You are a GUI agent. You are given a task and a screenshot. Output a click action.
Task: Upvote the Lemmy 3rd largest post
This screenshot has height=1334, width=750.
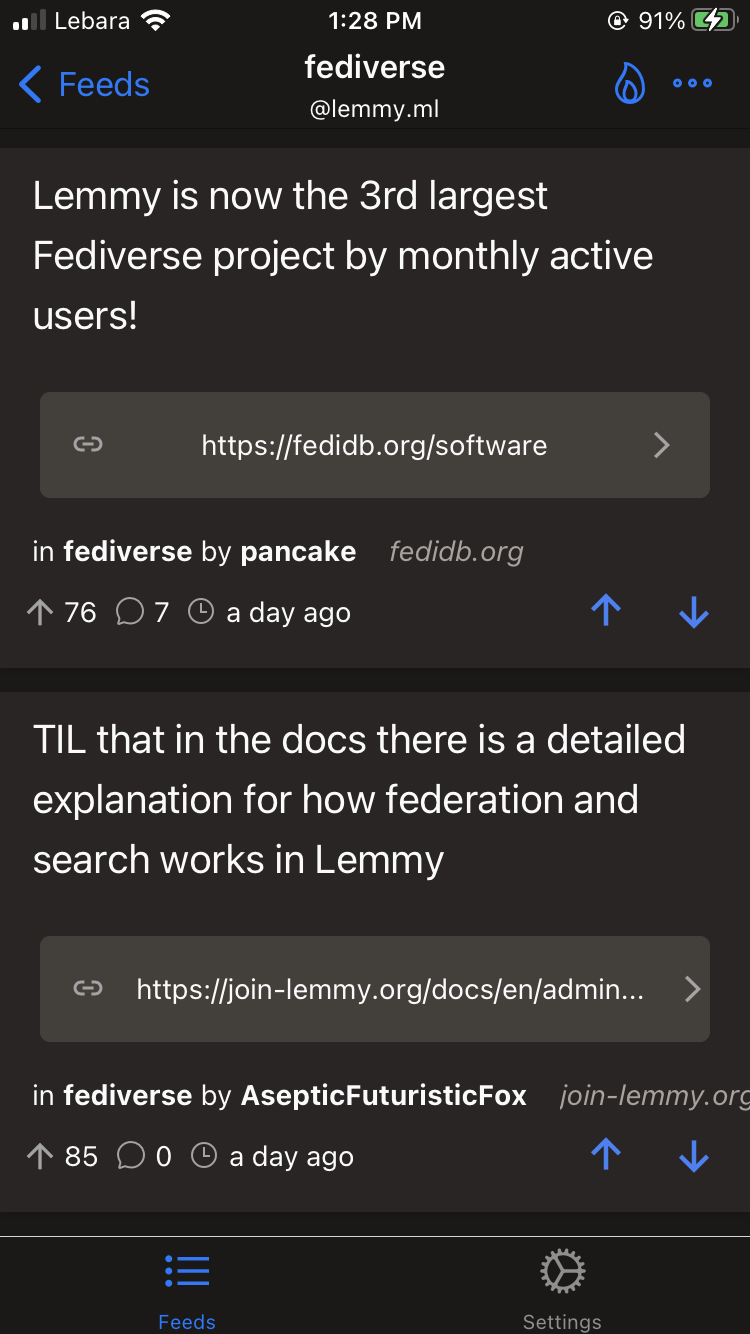tap(606, 611)
